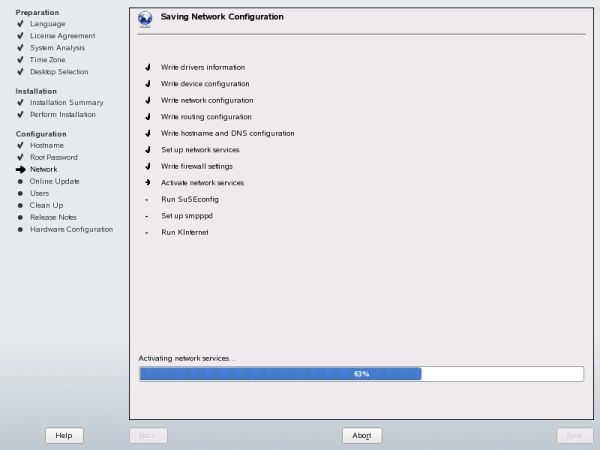This screenshot has height=450, width=600.
Task: Click the bullet next to Users
Action: point(20,193)
